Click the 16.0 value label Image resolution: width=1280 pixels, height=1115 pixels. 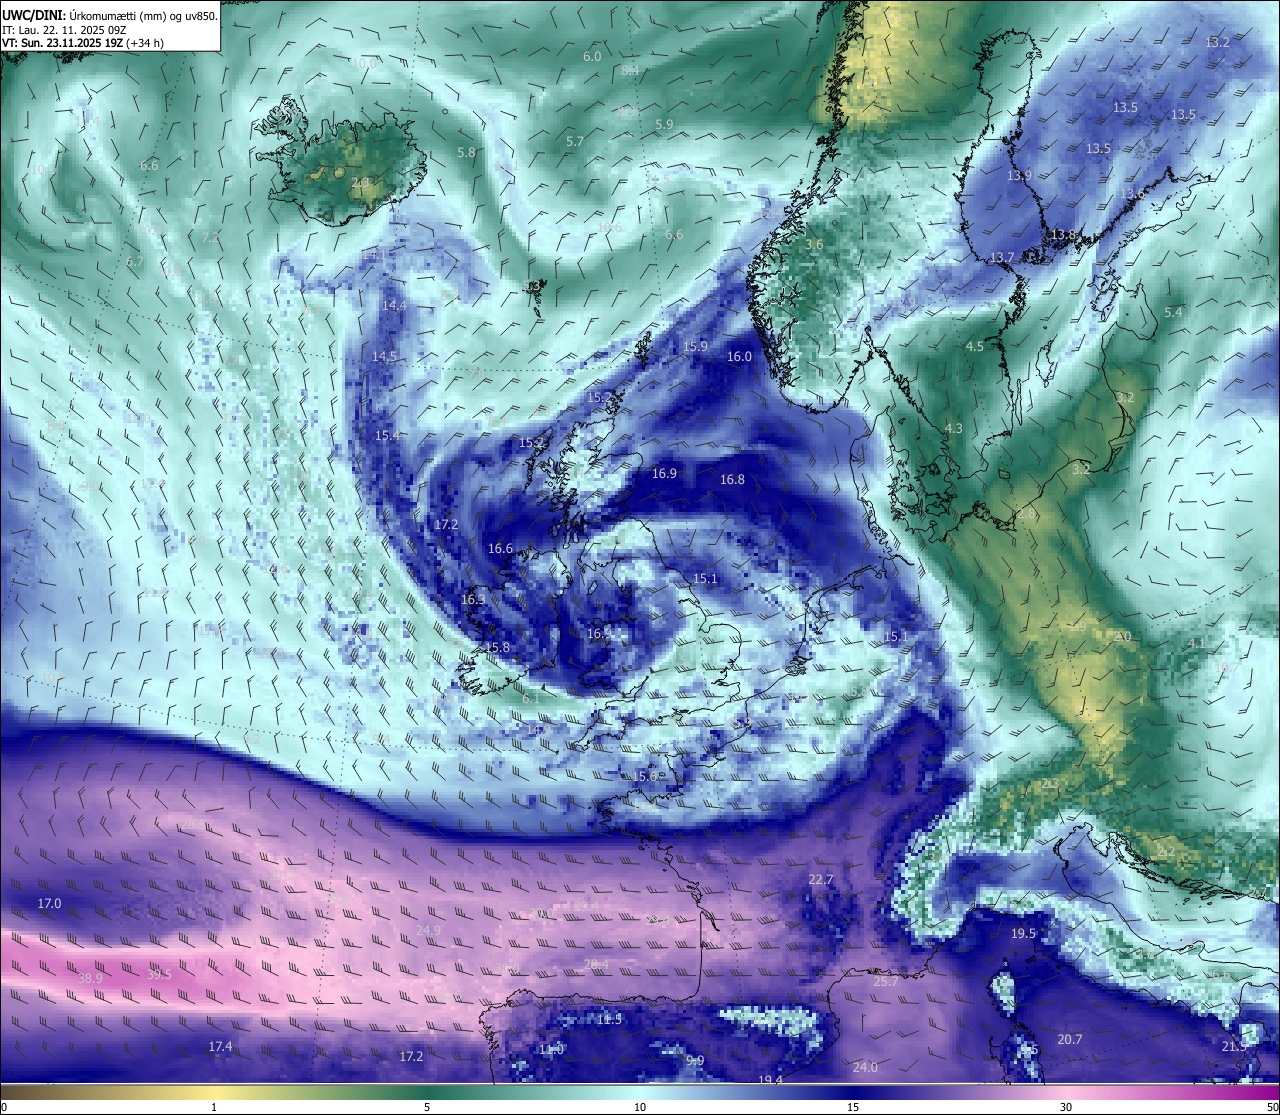click(x=739, y=356)
